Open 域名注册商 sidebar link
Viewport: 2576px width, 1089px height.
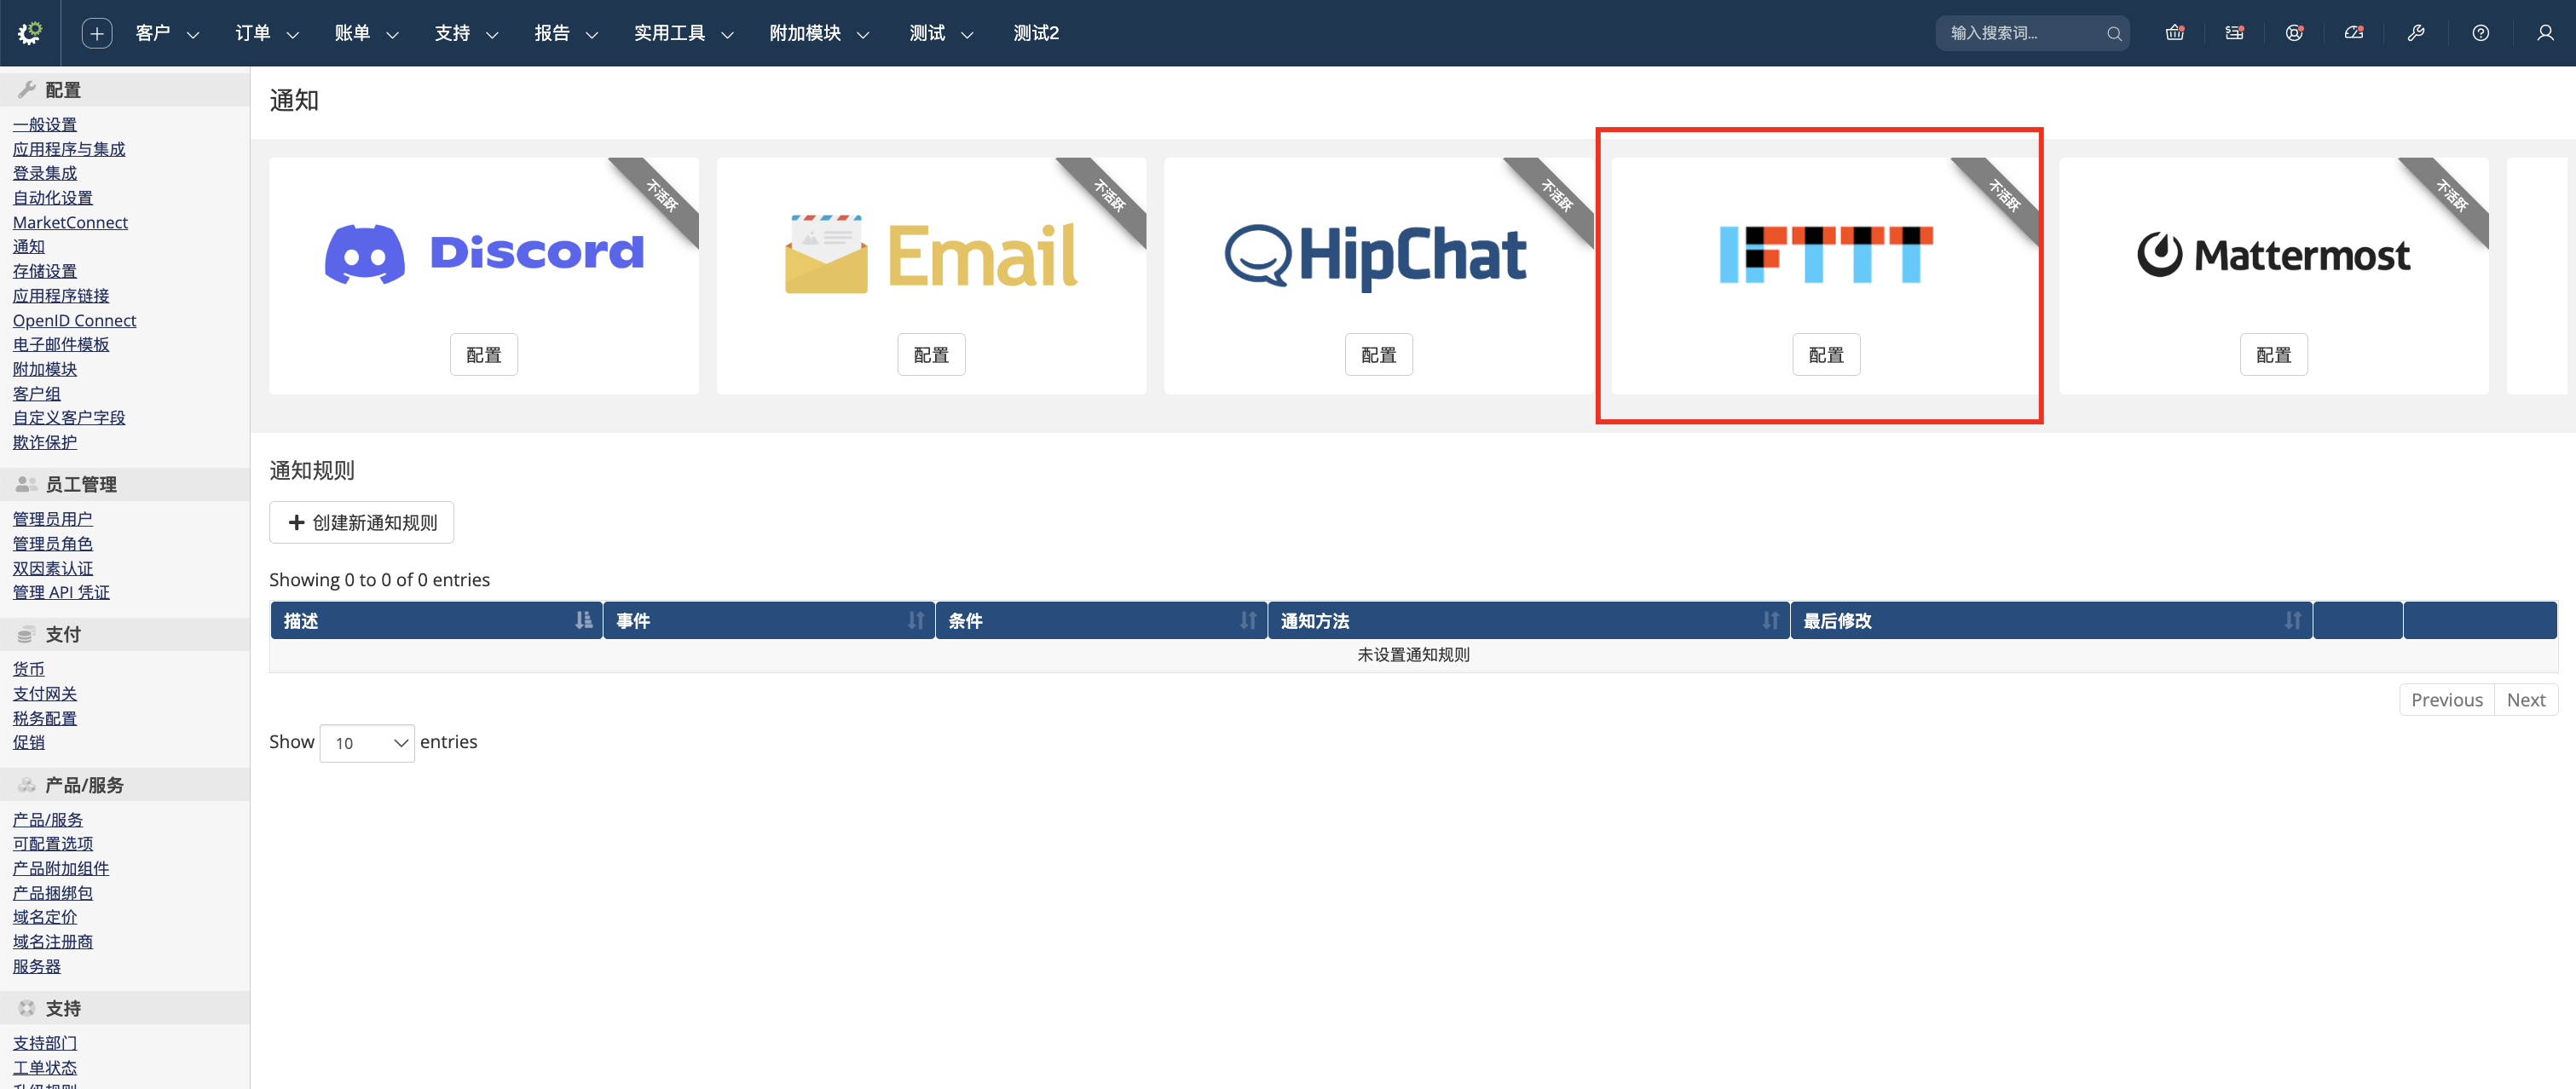(x=53, y=942)
